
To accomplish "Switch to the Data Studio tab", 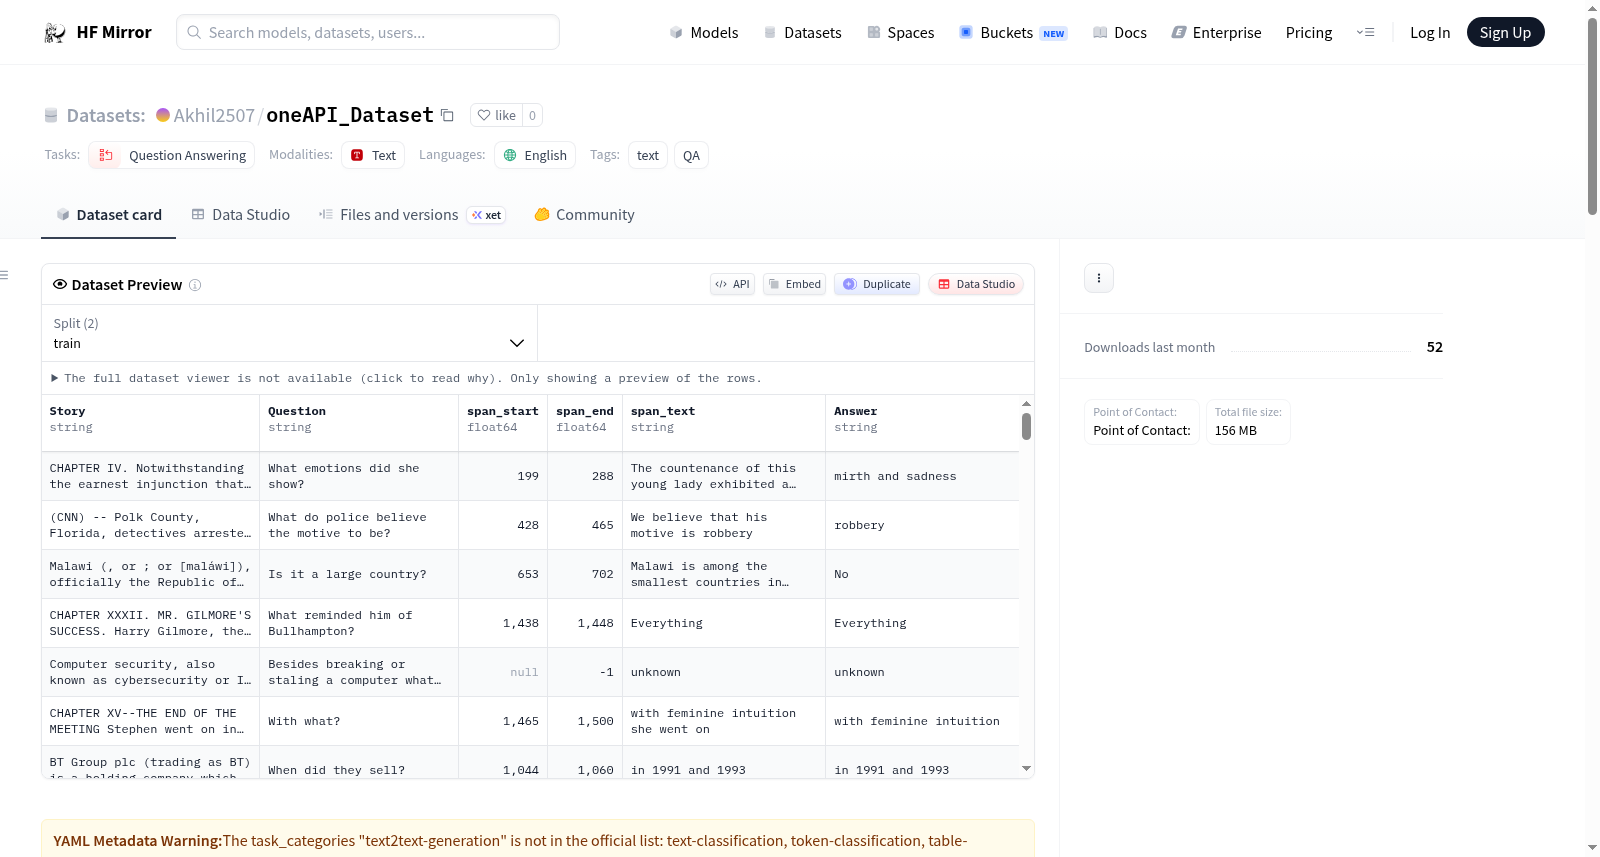I will pyautogui.click(x=241, y=215).
